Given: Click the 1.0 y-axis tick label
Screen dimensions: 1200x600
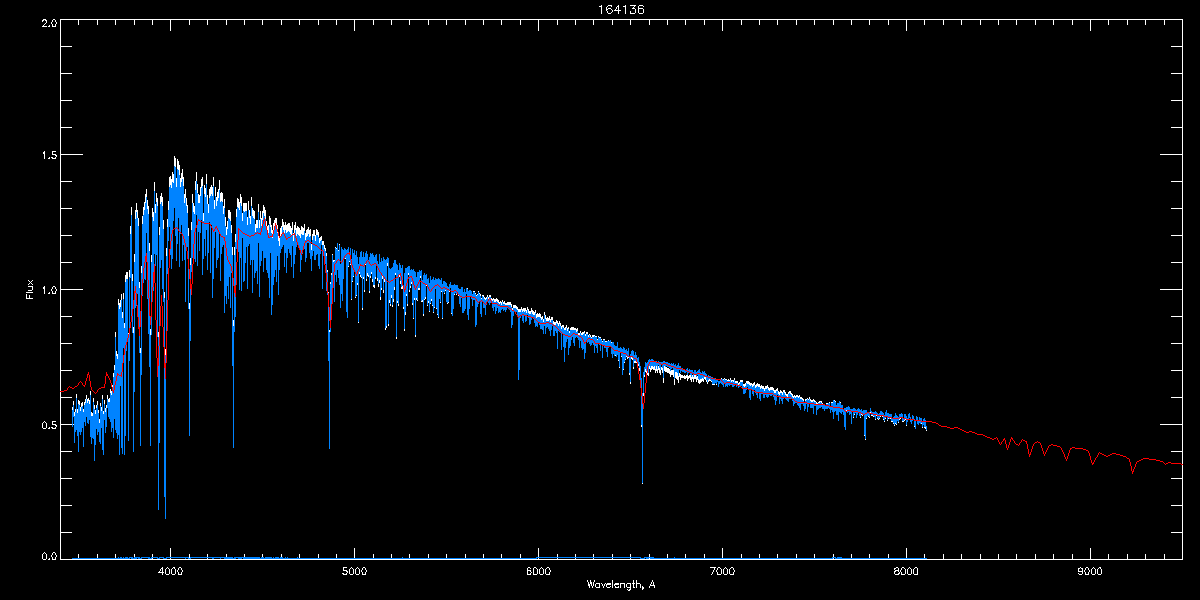Looking at the screenshot, I should click(x=46, y=290).
